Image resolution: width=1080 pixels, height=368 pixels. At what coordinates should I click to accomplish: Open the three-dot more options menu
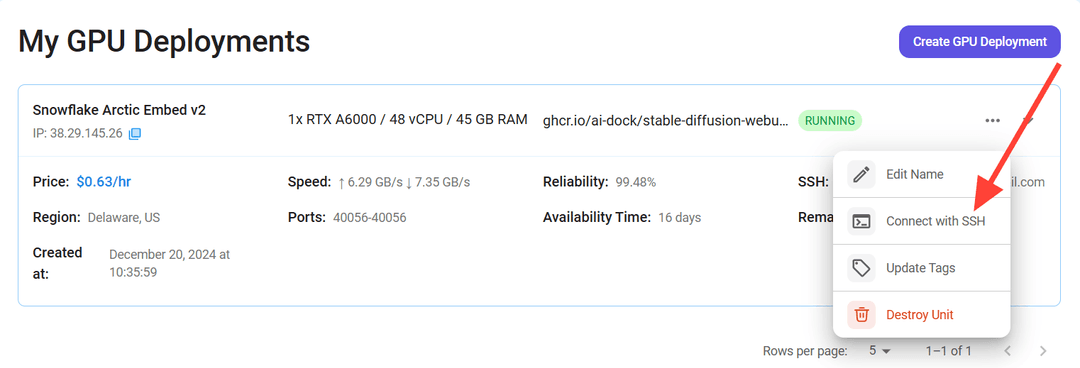click(x=993, y=121)
